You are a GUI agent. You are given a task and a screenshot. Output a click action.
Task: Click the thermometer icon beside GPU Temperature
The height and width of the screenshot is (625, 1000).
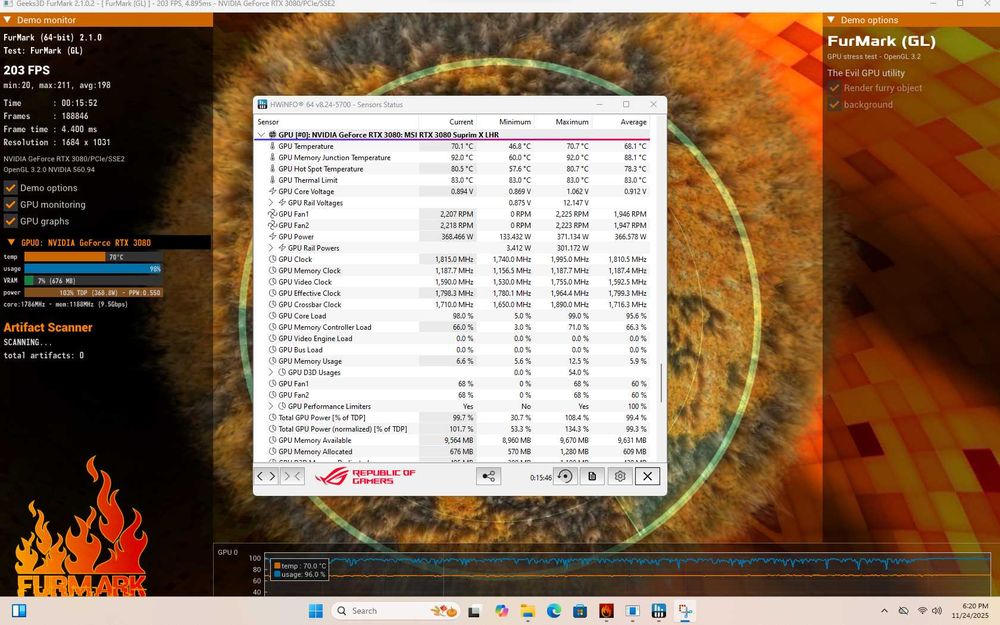point(272,146)
